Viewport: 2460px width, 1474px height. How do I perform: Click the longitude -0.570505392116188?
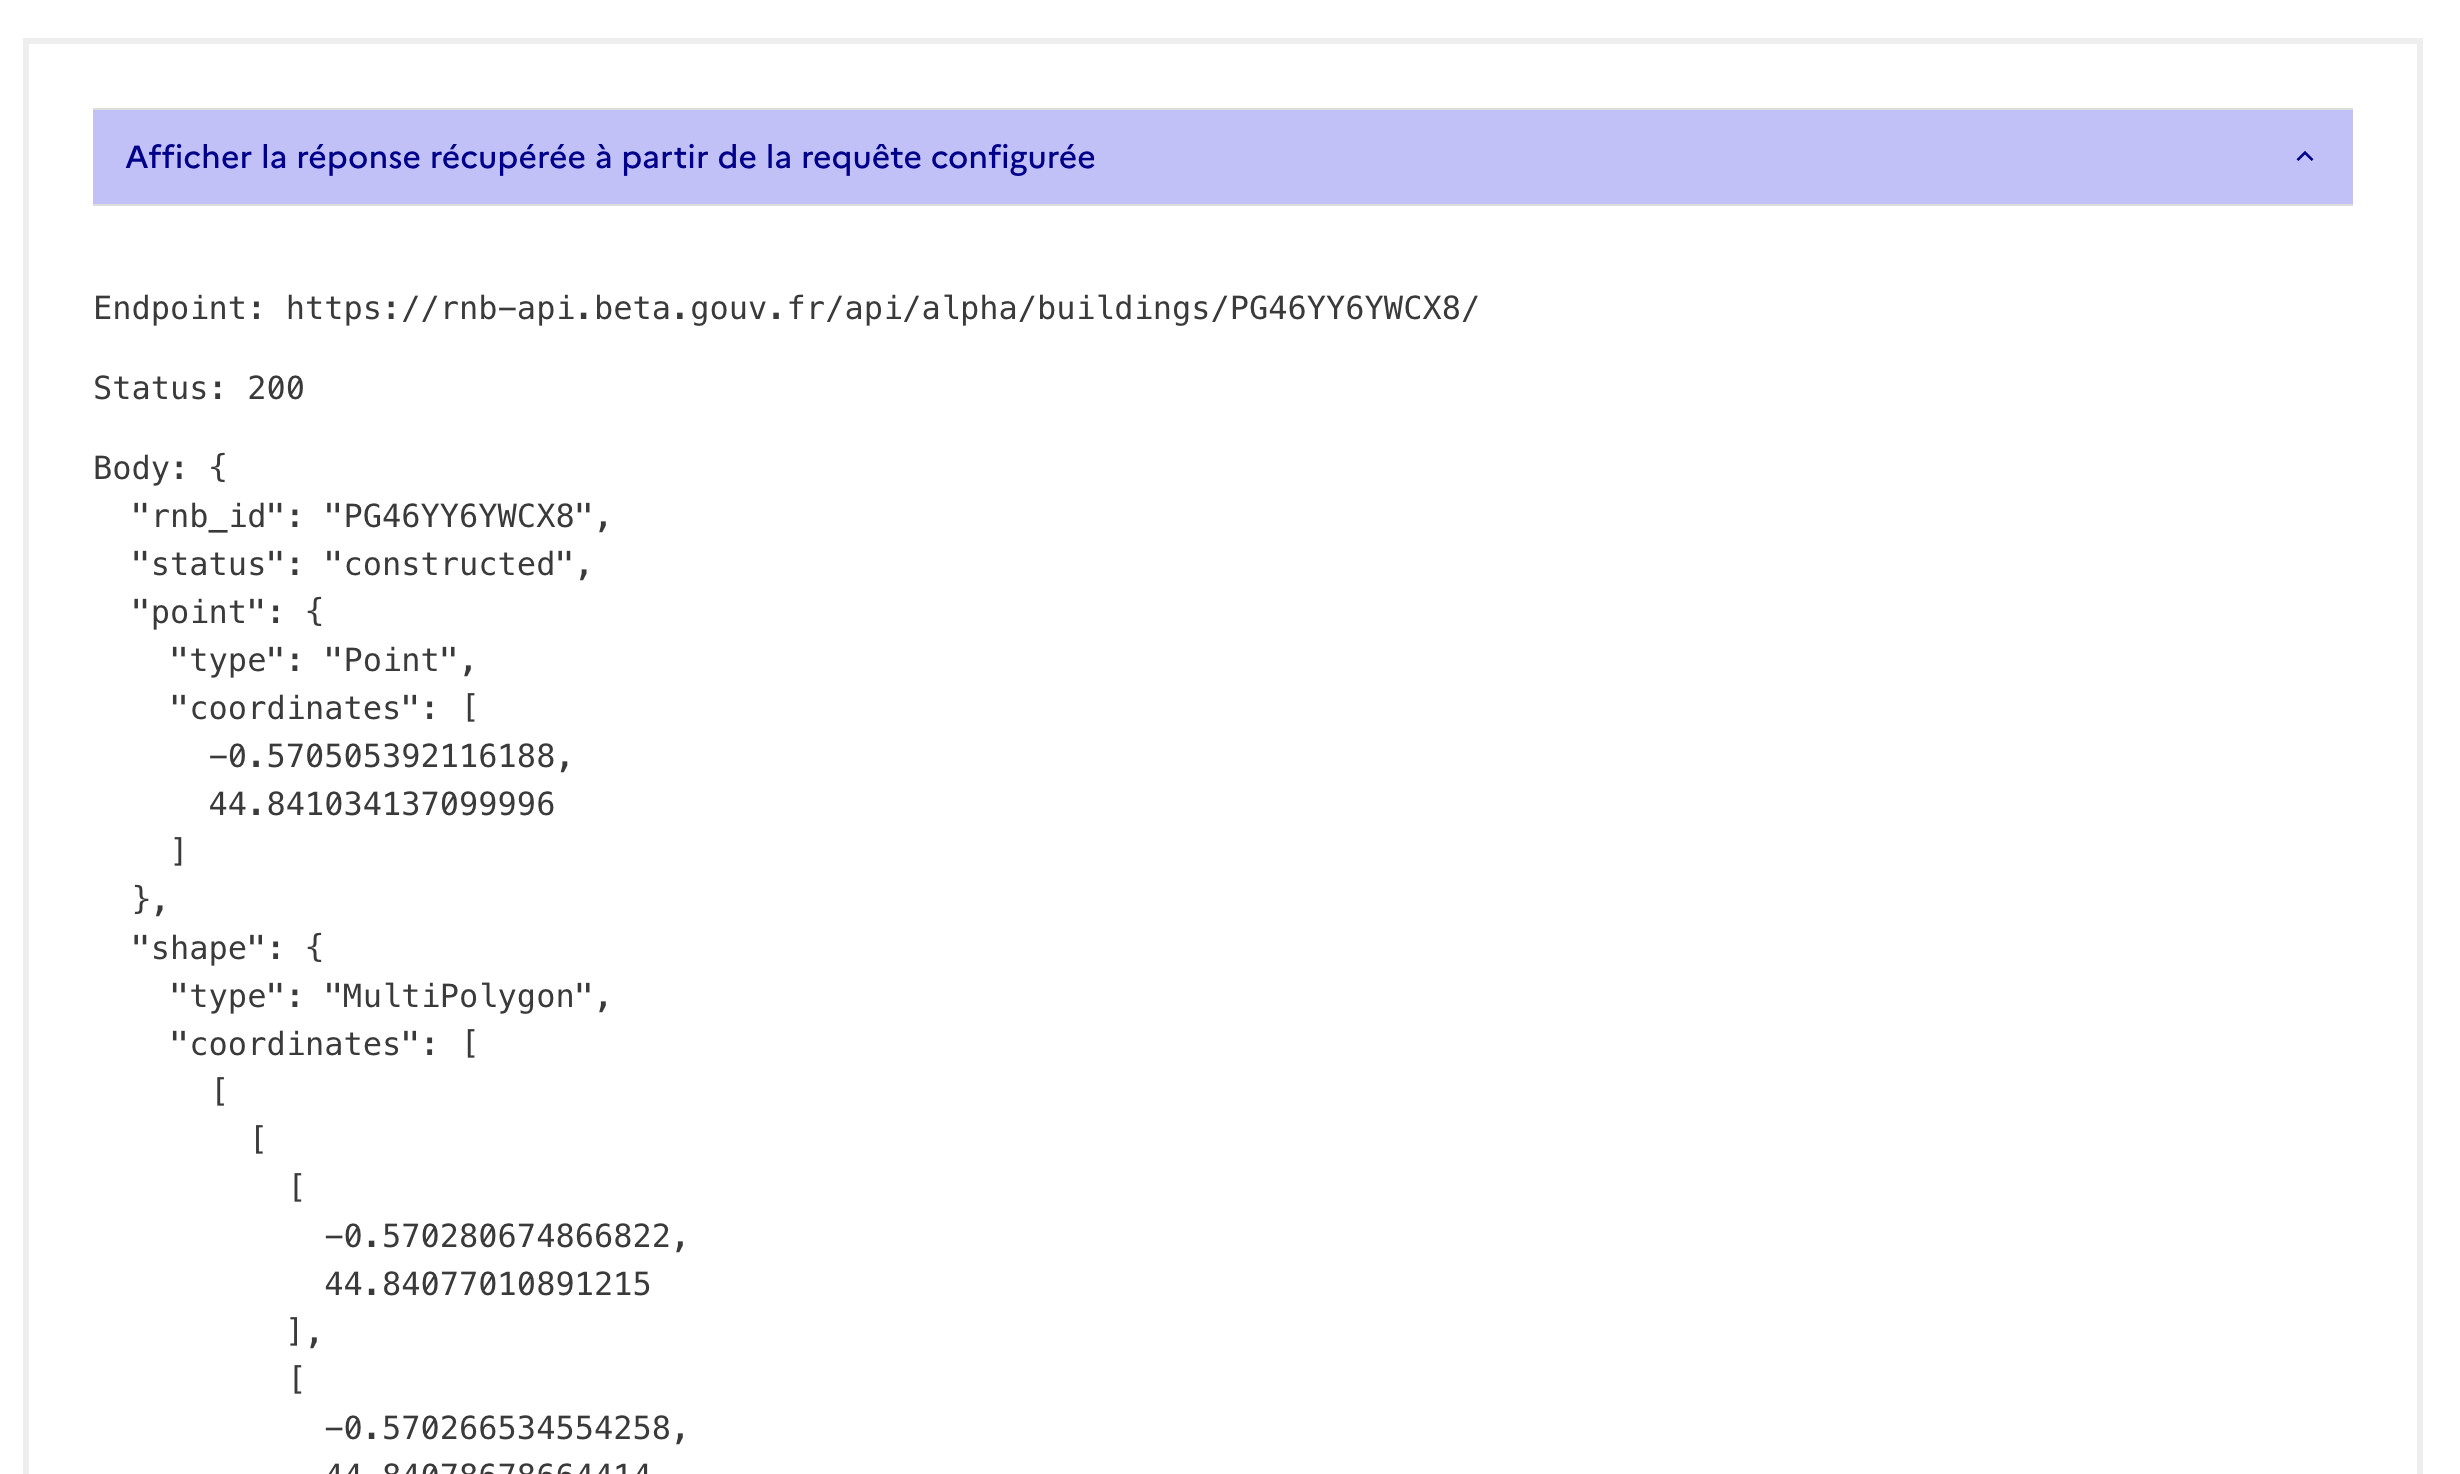[389, 756]
